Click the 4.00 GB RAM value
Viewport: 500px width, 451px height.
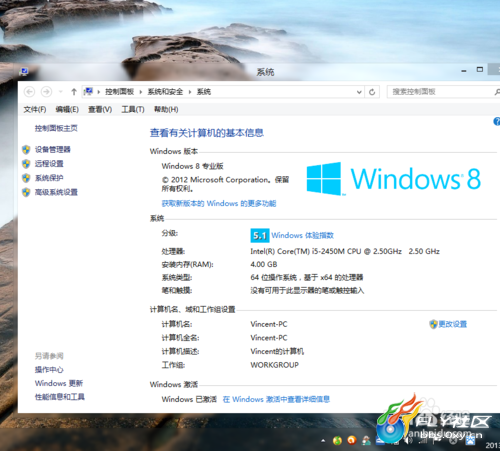(x=264, y=264)
